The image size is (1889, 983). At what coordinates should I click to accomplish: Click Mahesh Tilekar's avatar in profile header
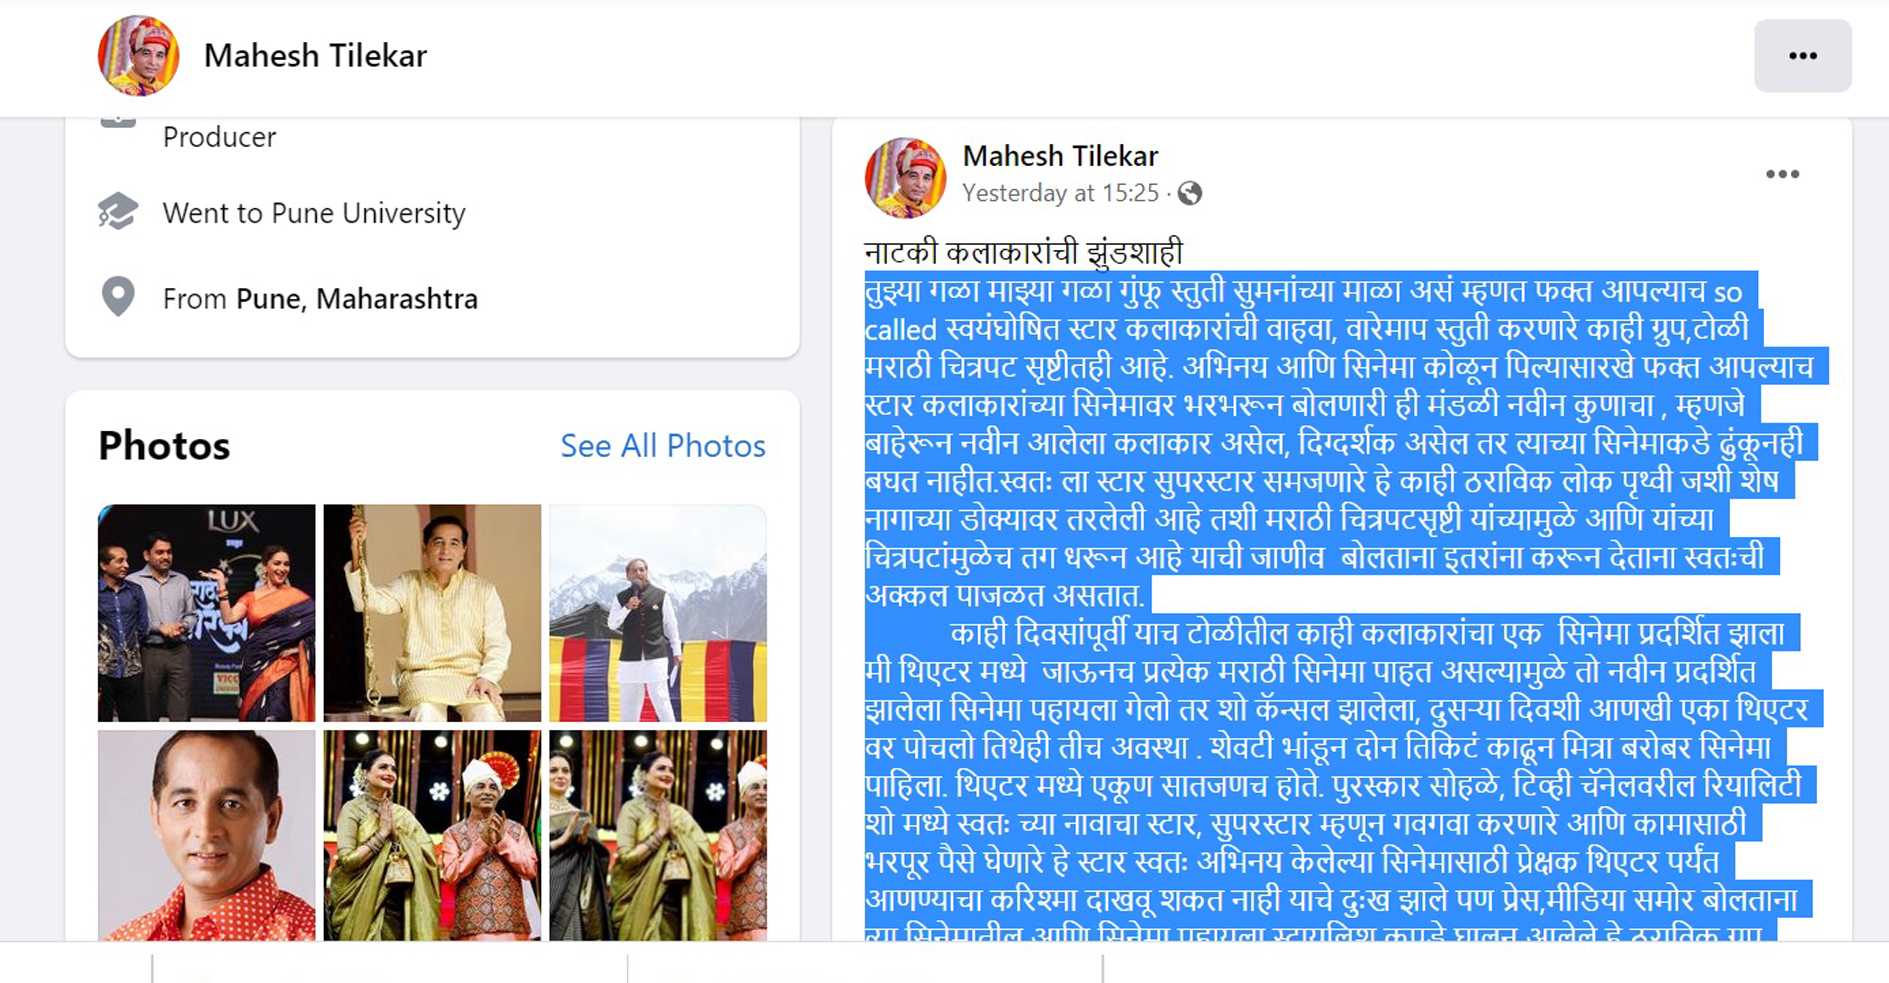pyautogui.click(x=138, y=56)
